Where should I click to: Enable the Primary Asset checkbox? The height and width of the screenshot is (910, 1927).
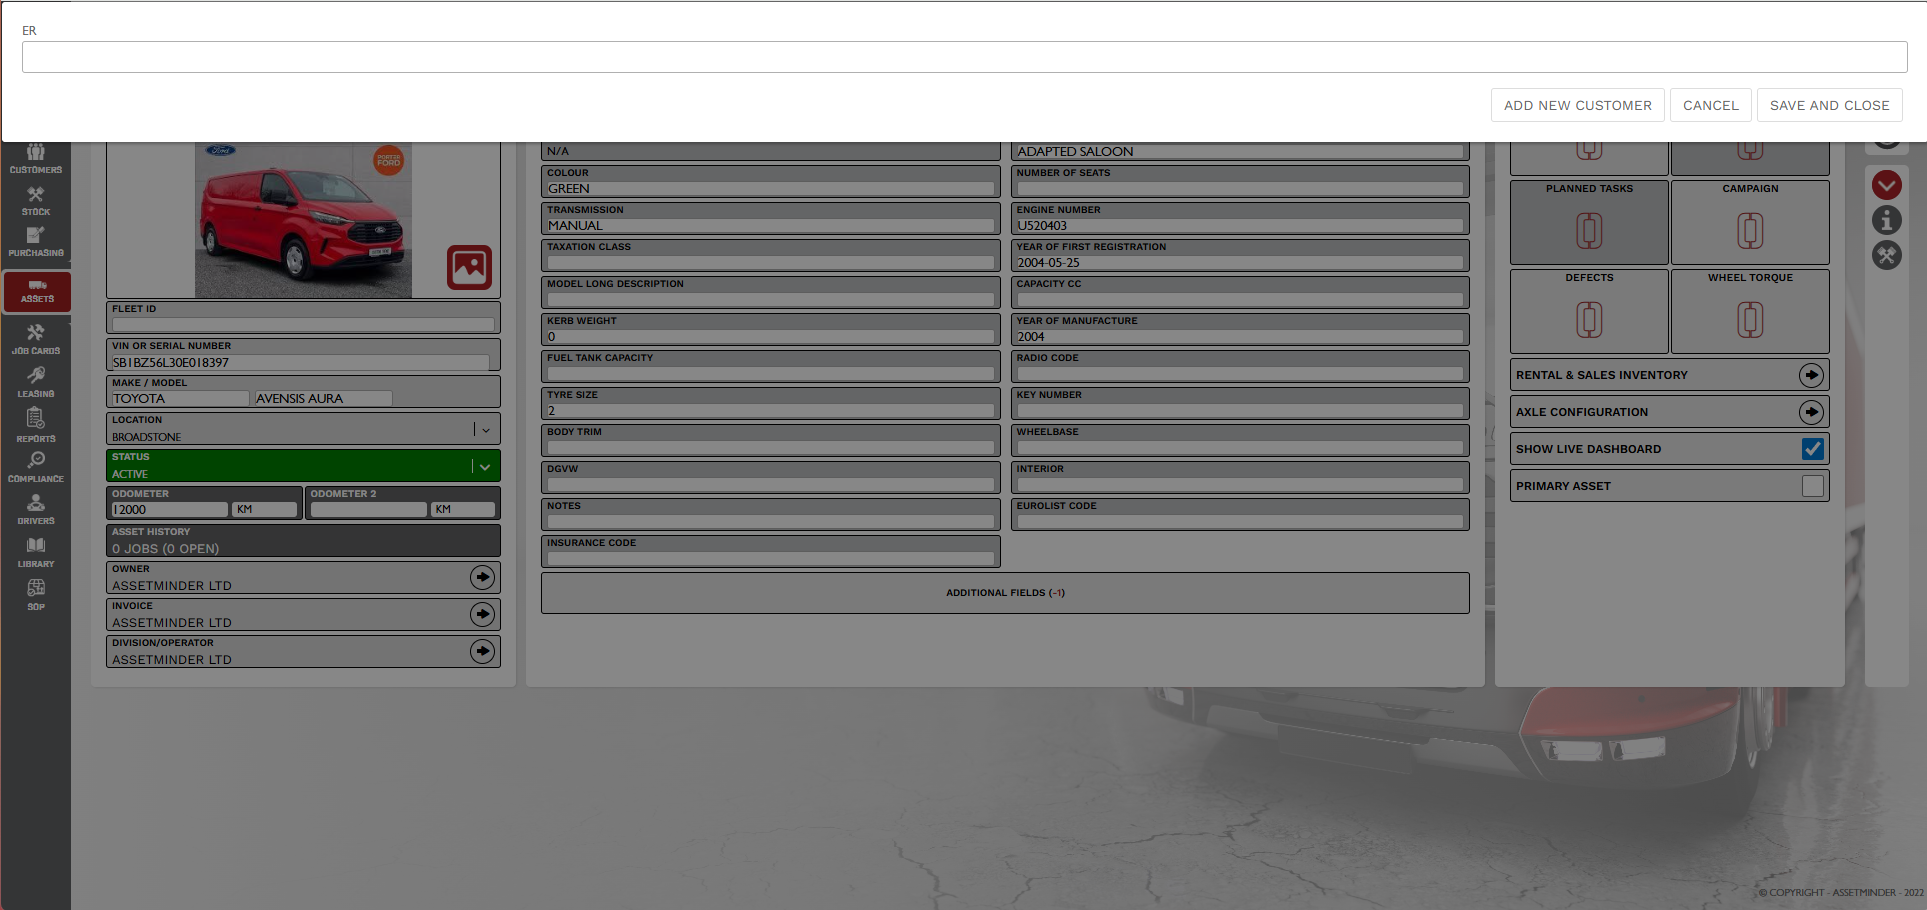point(1812,486)
